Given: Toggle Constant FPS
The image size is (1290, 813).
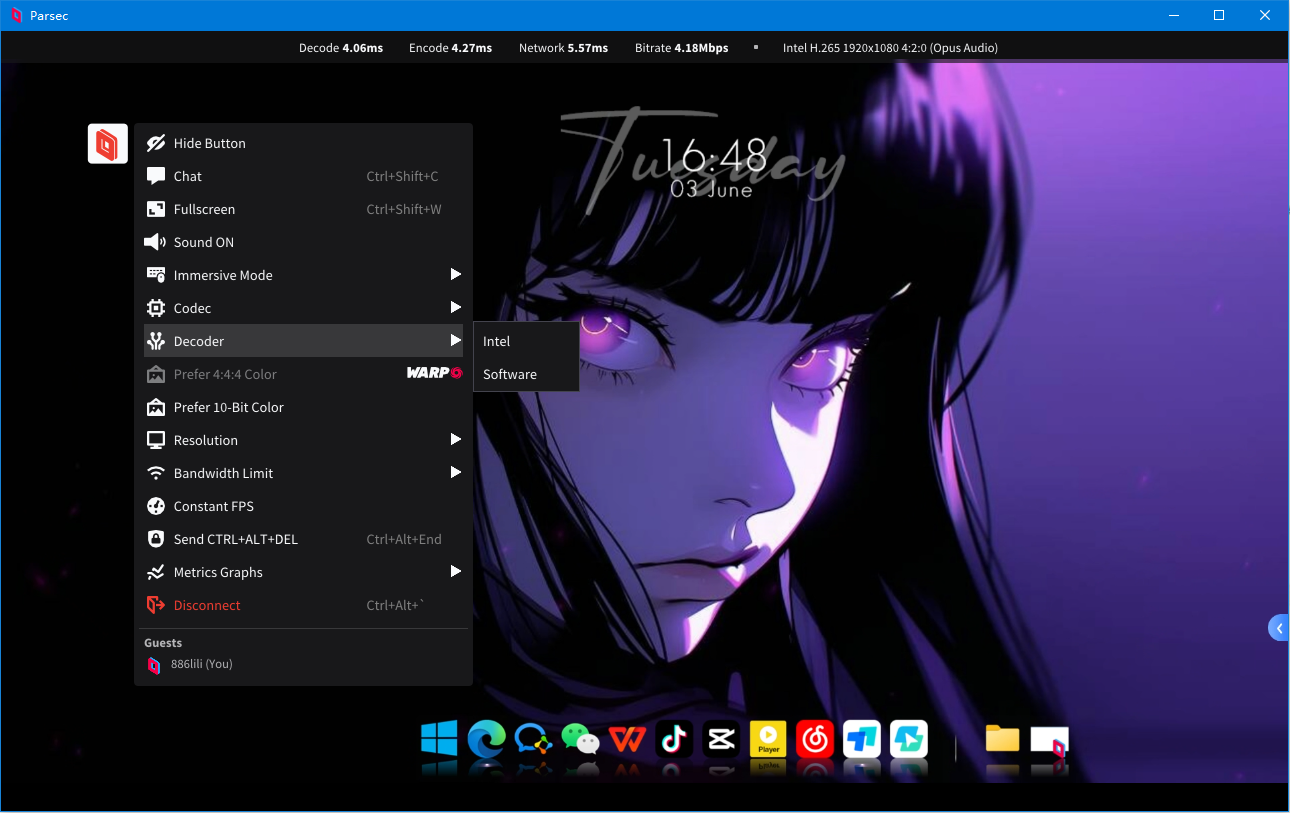Looking at the screenshot, I should (x=303, y=506).
